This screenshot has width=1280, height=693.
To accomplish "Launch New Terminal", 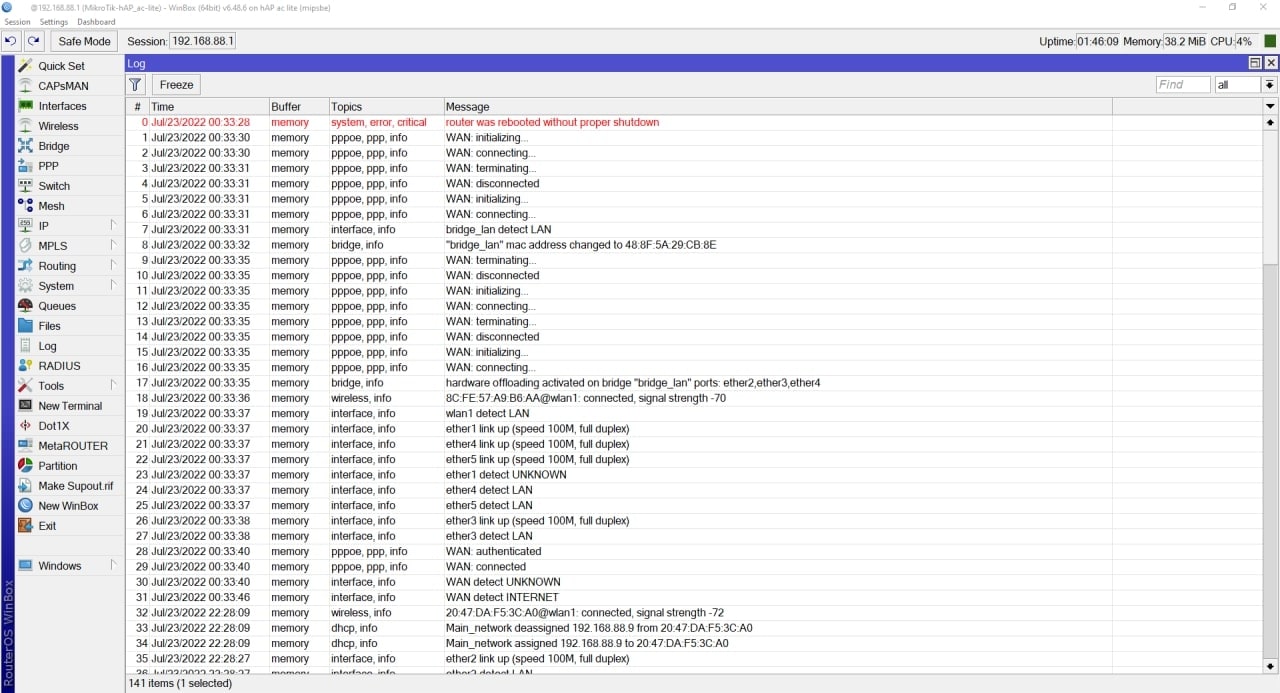I will pyautogui.click(x=70, y=406).
